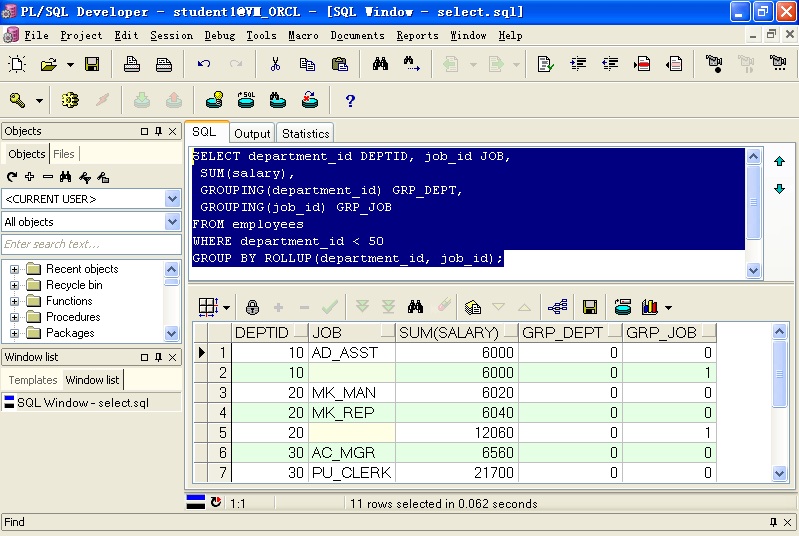This screenshot has height=536, width=799.
Task: Open the File menu
Action: click(37, 35)
